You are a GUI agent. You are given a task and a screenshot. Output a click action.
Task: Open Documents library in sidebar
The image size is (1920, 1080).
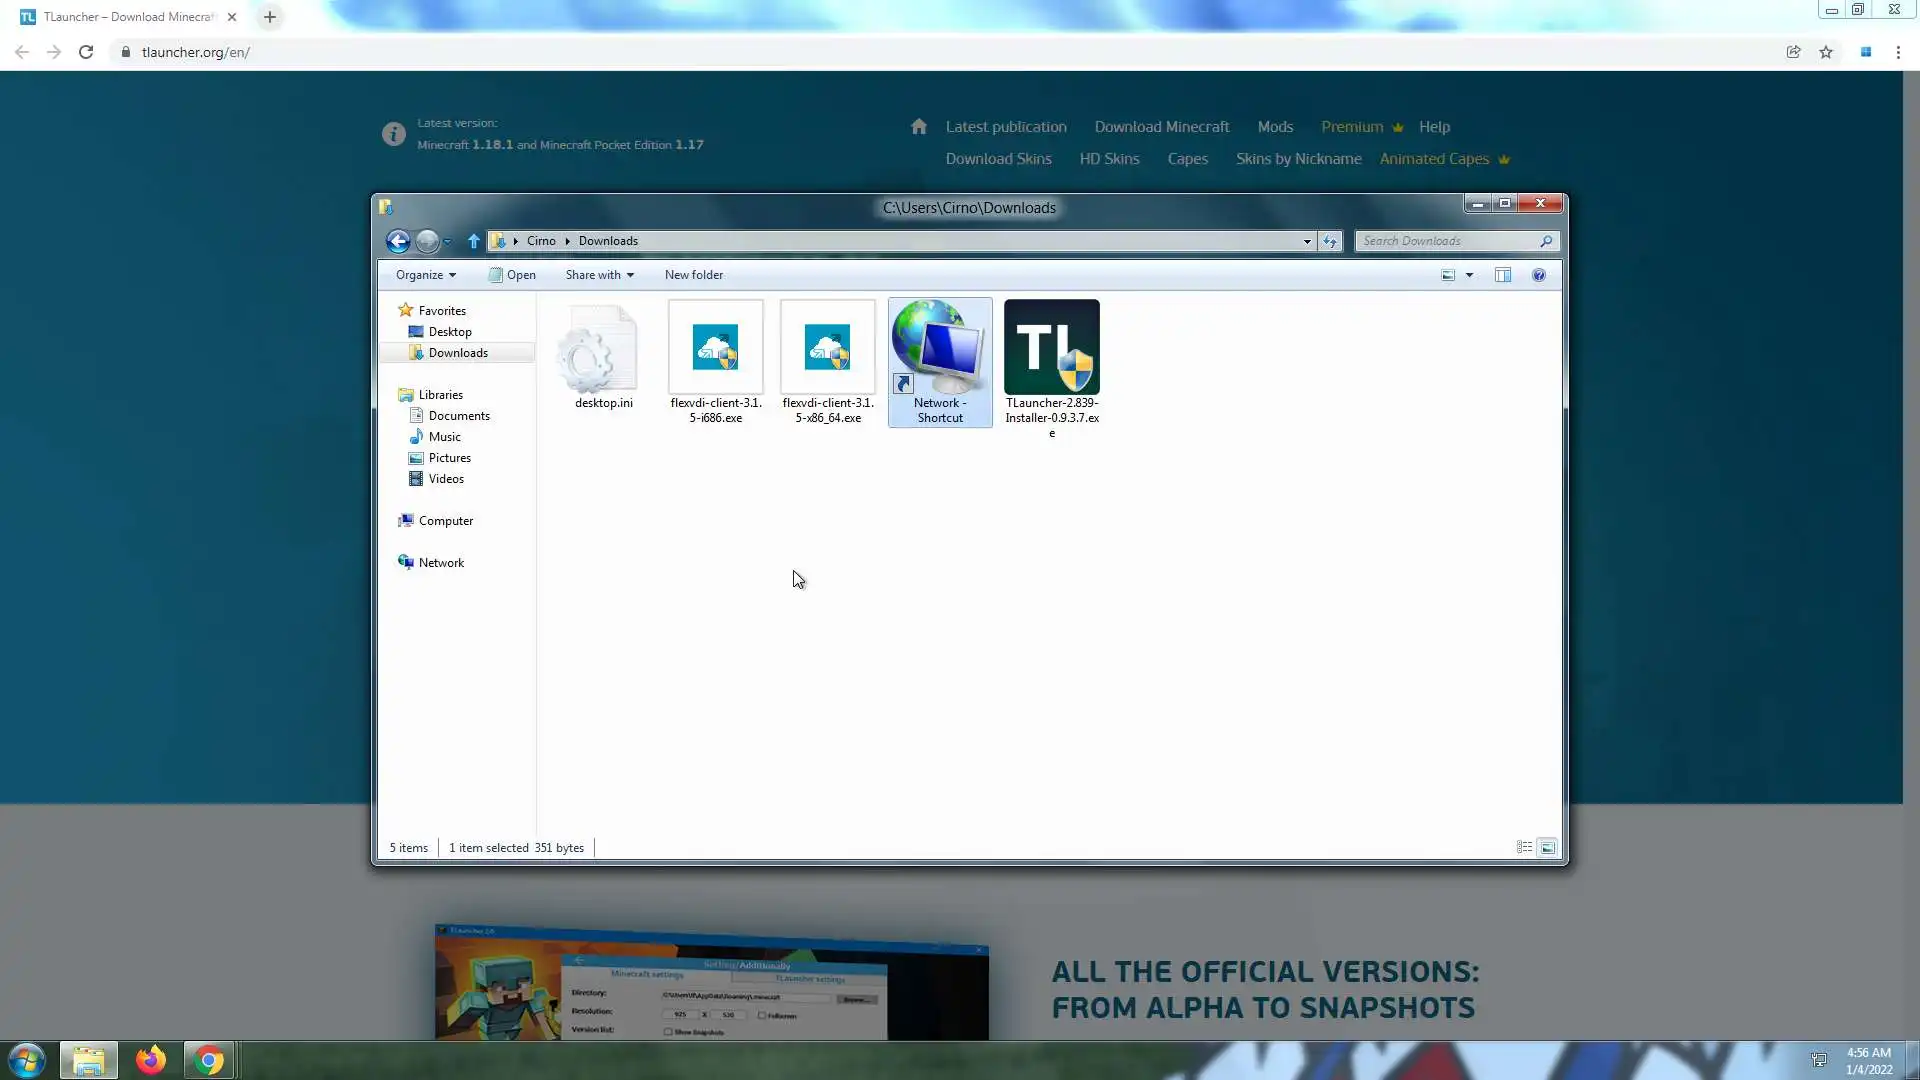pos(459,416)
